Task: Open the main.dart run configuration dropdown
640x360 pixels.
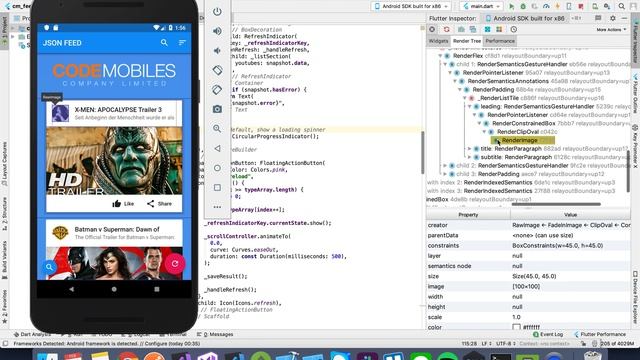Action: click(482, 6)
